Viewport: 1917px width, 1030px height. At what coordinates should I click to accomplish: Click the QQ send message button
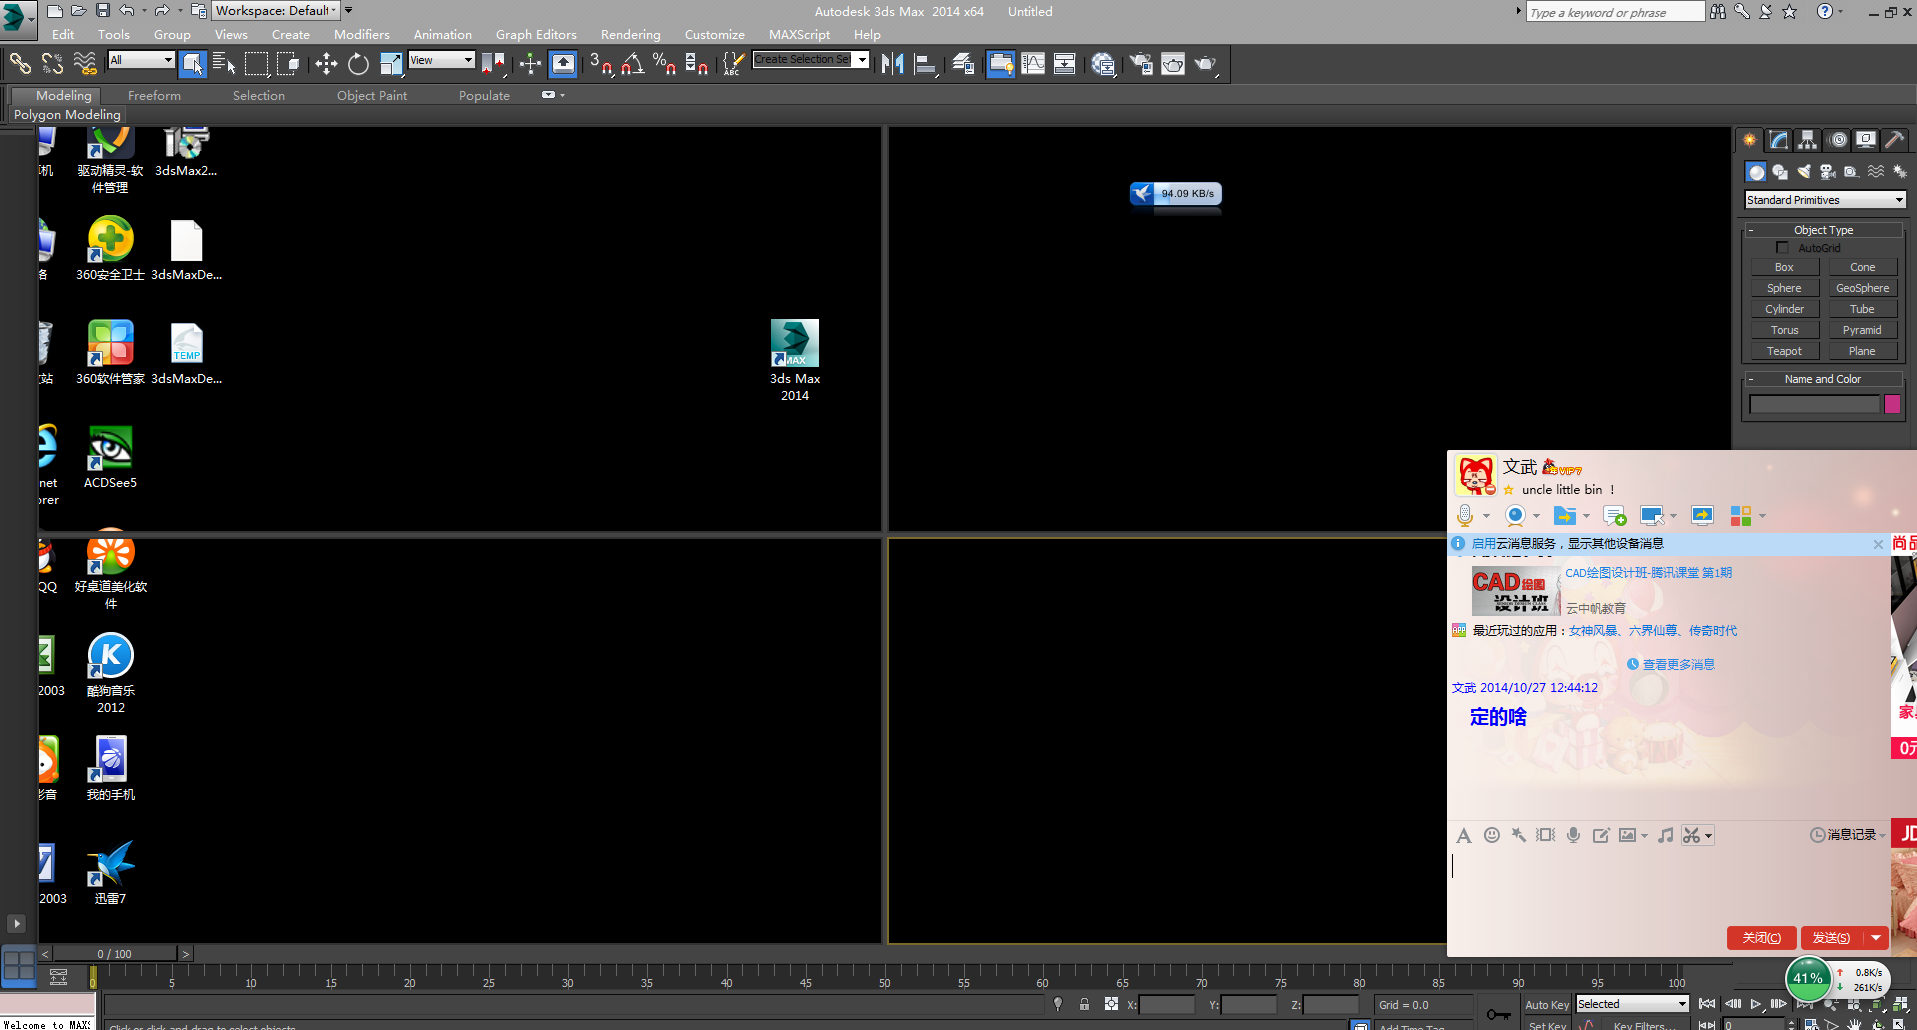pyautogui.click(x=1833, y=938)
